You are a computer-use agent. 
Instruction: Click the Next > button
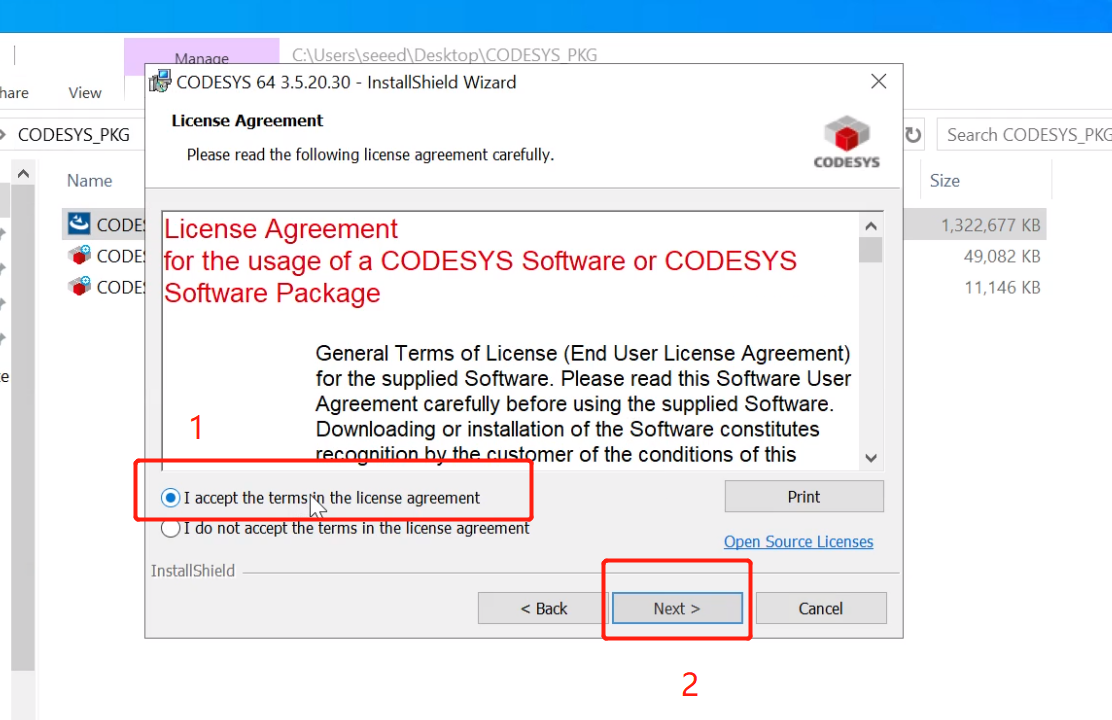(677, 609)
